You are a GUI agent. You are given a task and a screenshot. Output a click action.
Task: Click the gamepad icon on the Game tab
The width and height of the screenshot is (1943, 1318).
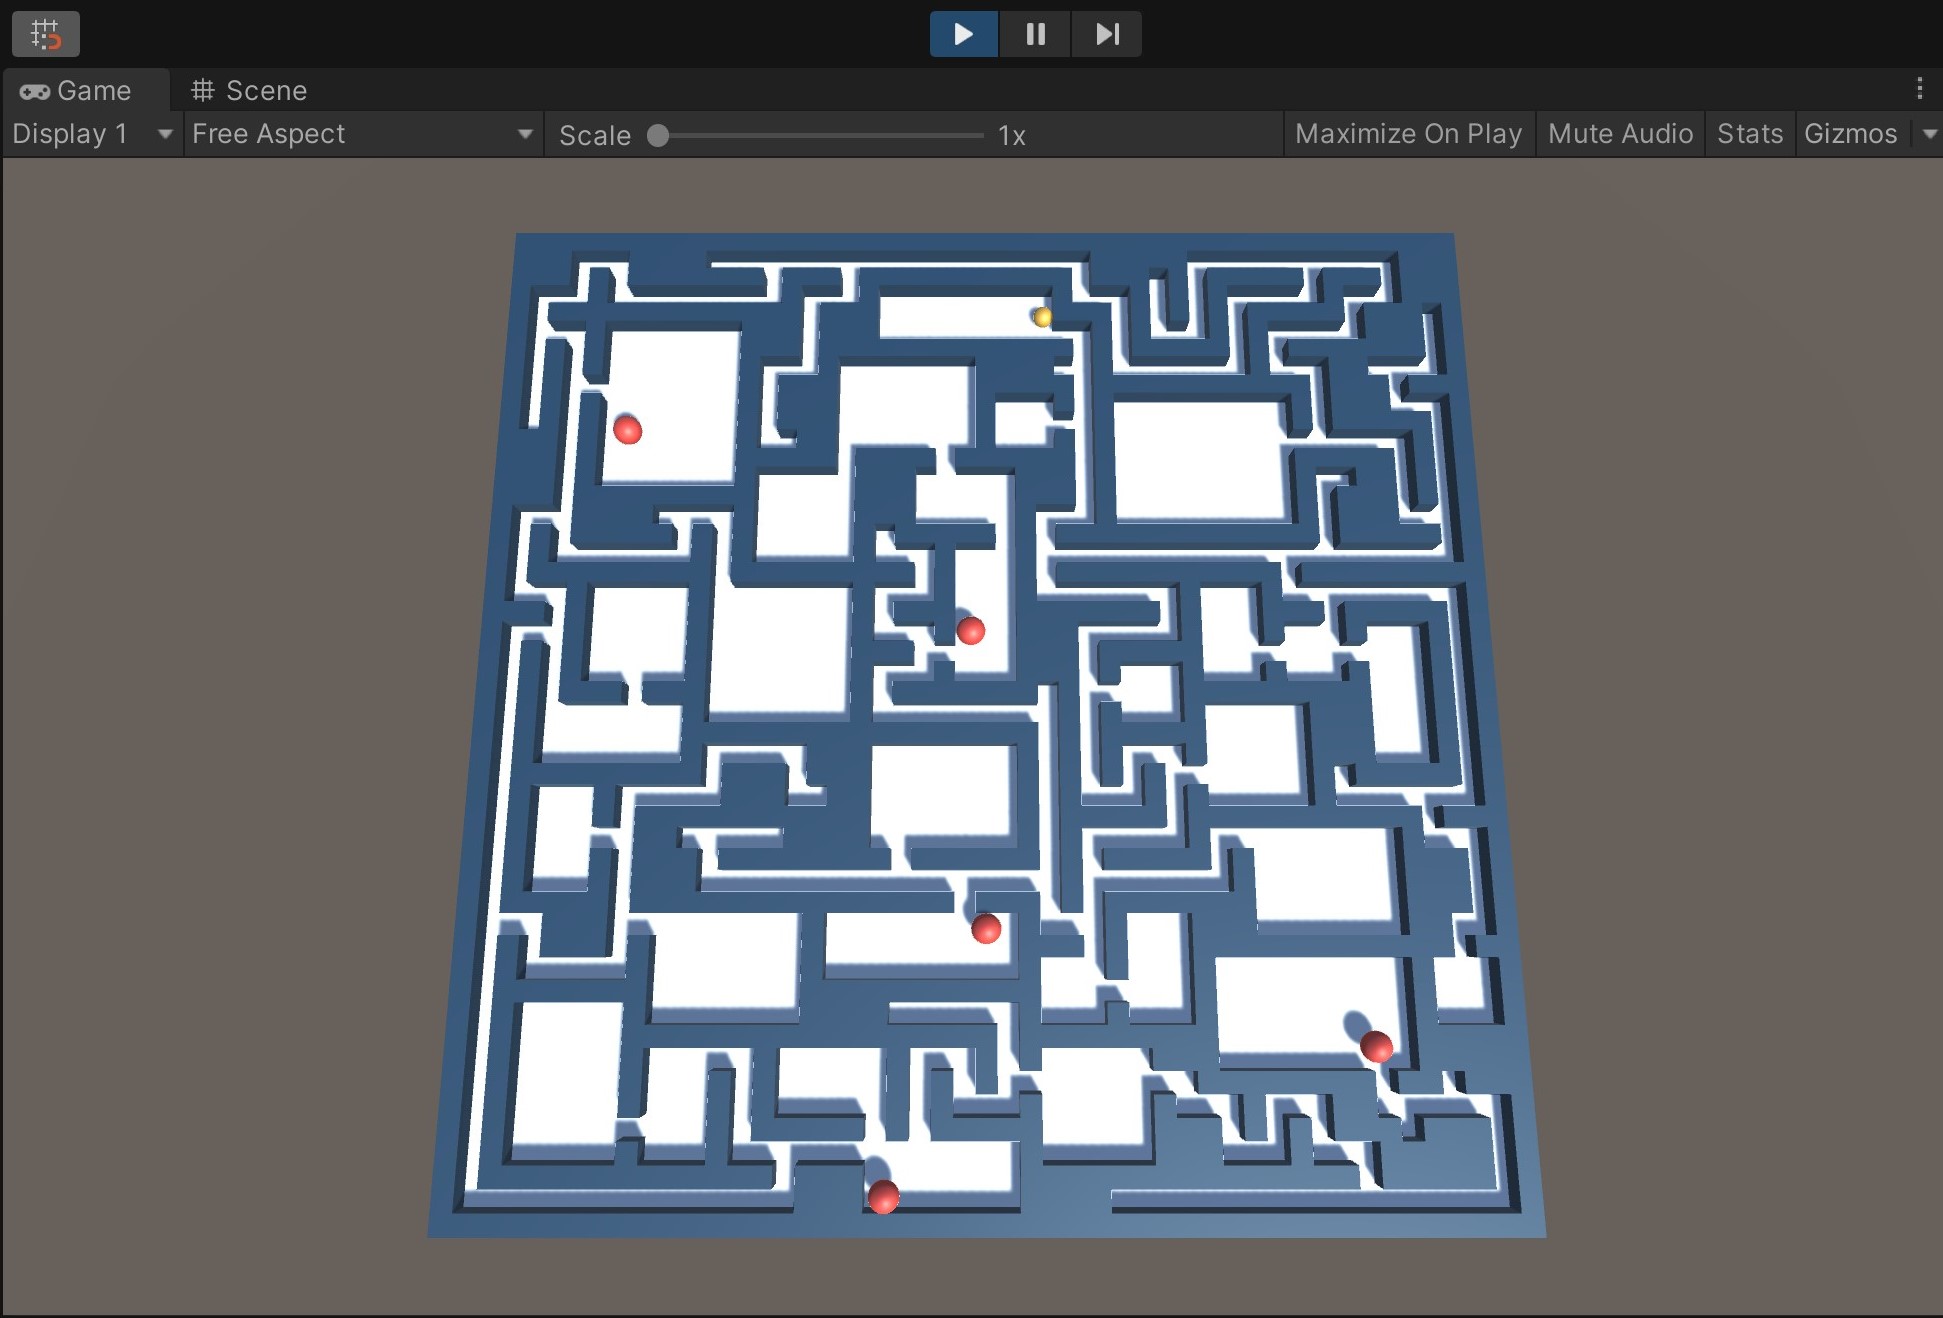point(36,90)
